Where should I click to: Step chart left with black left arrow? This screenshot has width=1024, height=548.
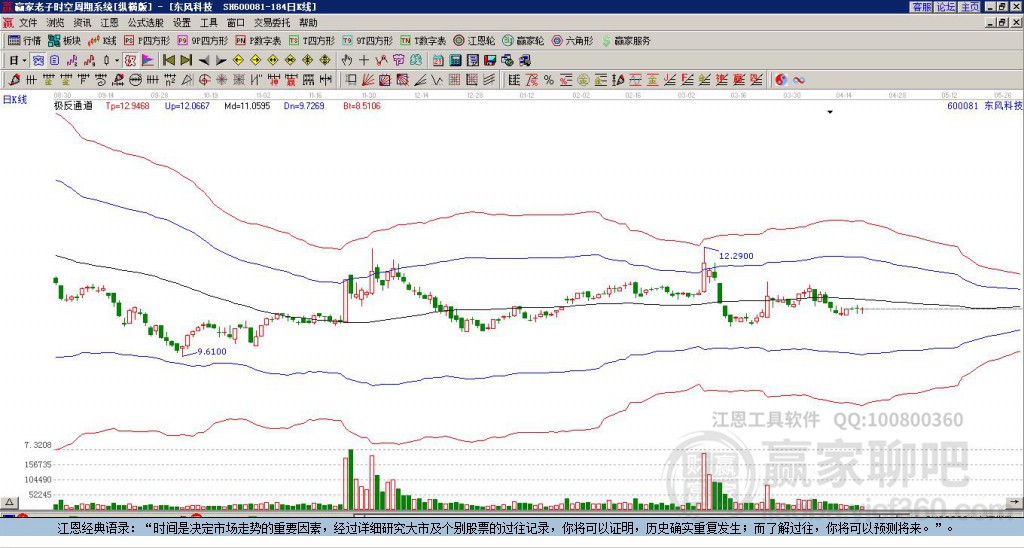tap(204, 61)
